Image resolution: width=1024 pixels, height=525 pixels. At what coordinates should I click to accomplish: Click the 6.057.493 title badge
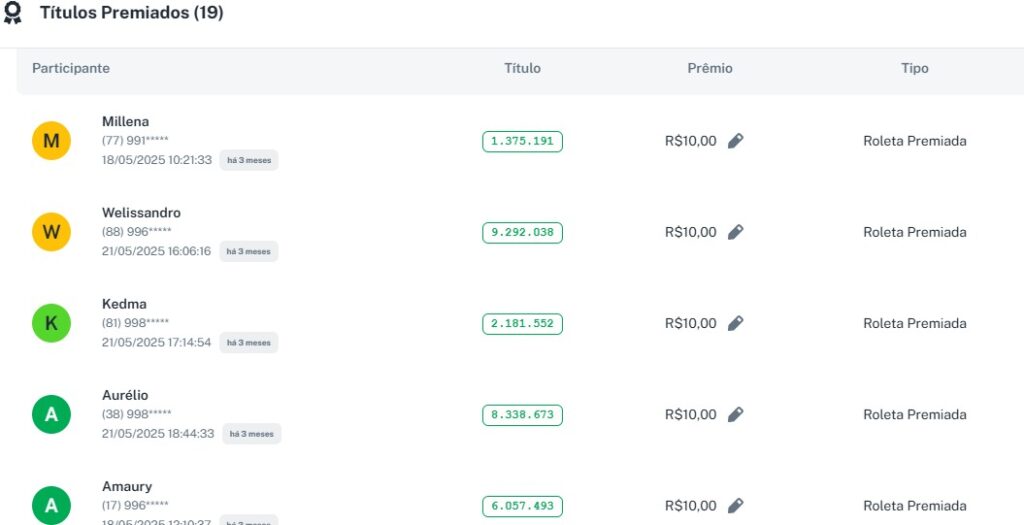pos(522,505)
